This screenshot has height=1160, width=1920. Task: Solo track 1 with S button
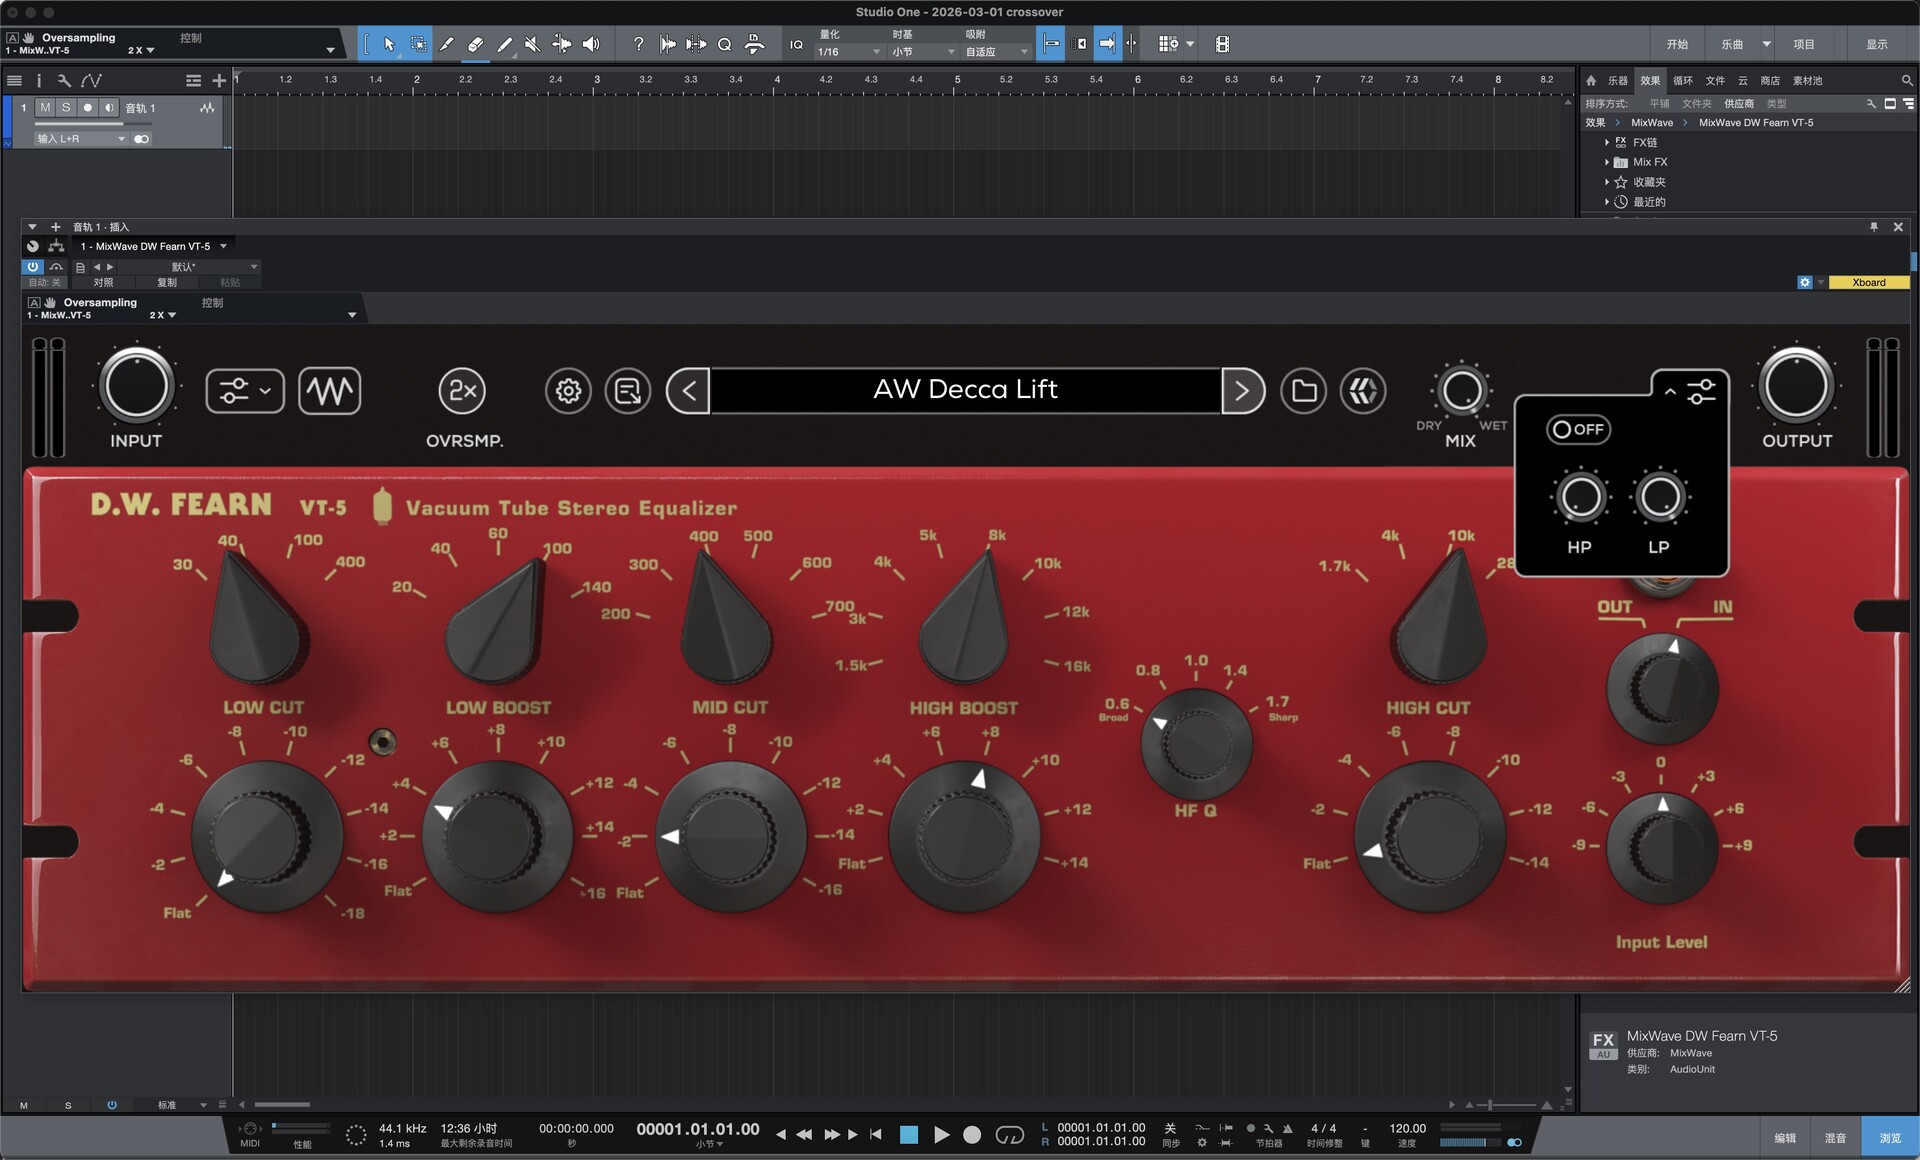66,107
